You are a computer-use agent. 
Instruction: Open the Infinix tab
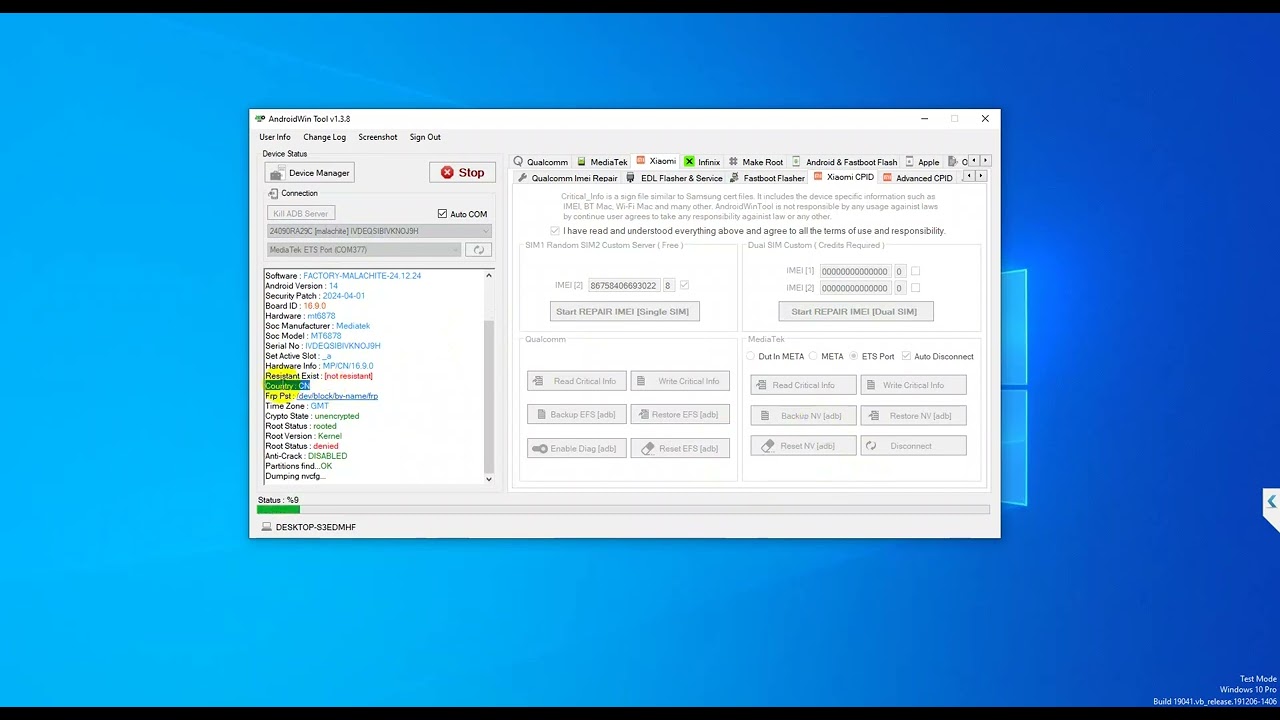(x=702, y=162)
